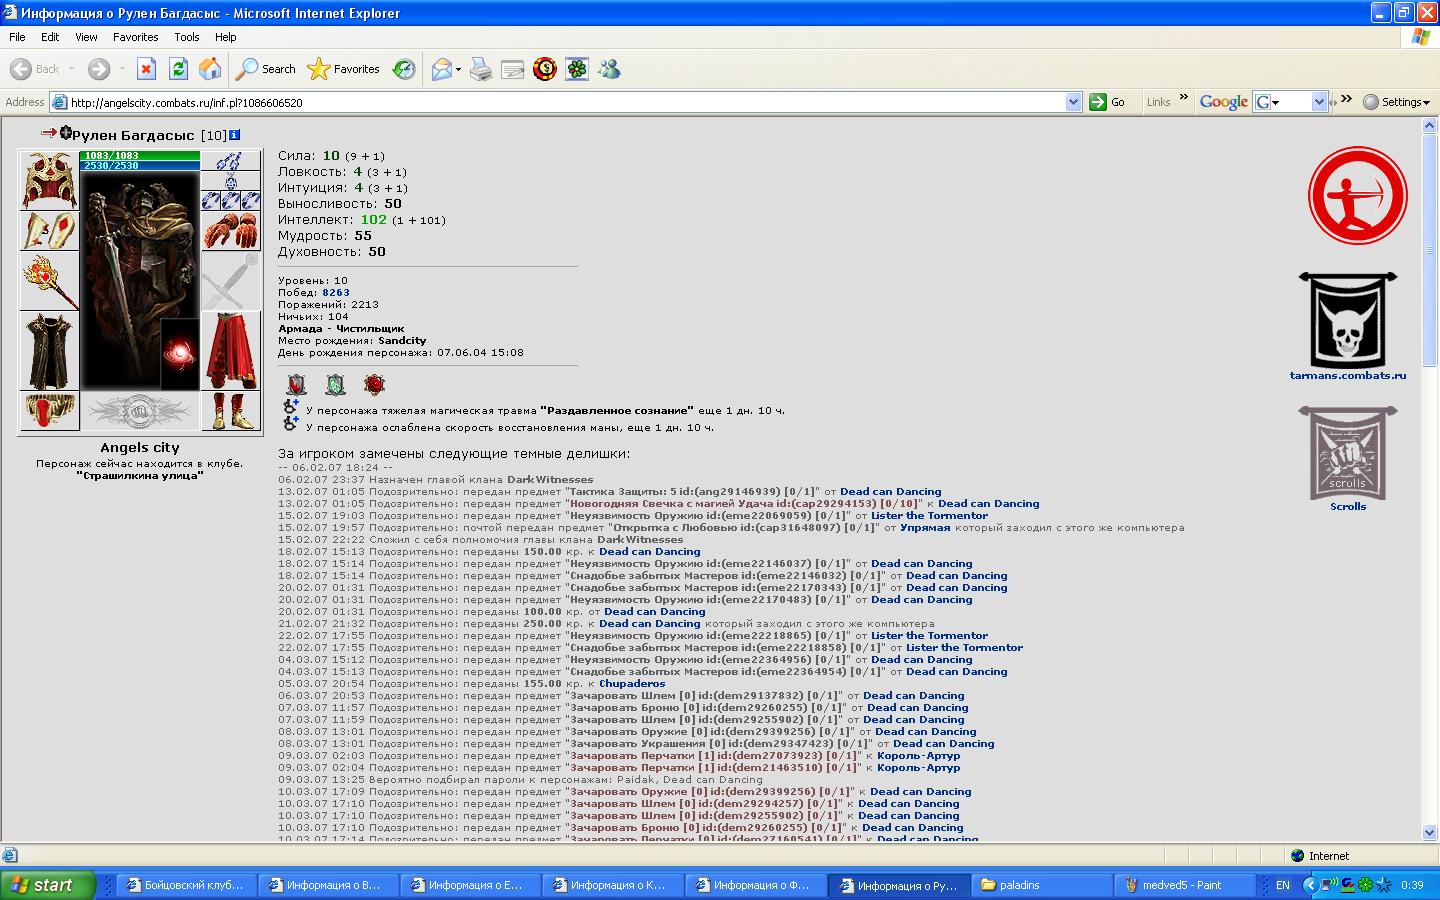Screen dimensions: 1440x900
Task: Launch ICQ from the flower toolbar icon
Action: [x=577, y=69]
